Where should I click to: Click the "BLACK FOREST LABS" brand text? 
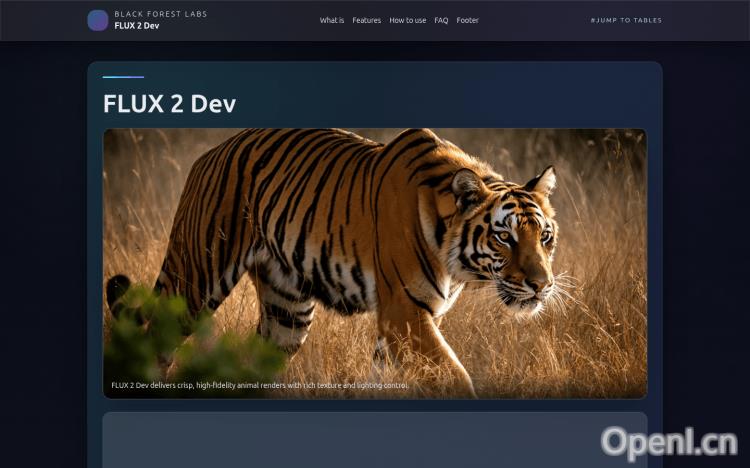coord(161,14)
